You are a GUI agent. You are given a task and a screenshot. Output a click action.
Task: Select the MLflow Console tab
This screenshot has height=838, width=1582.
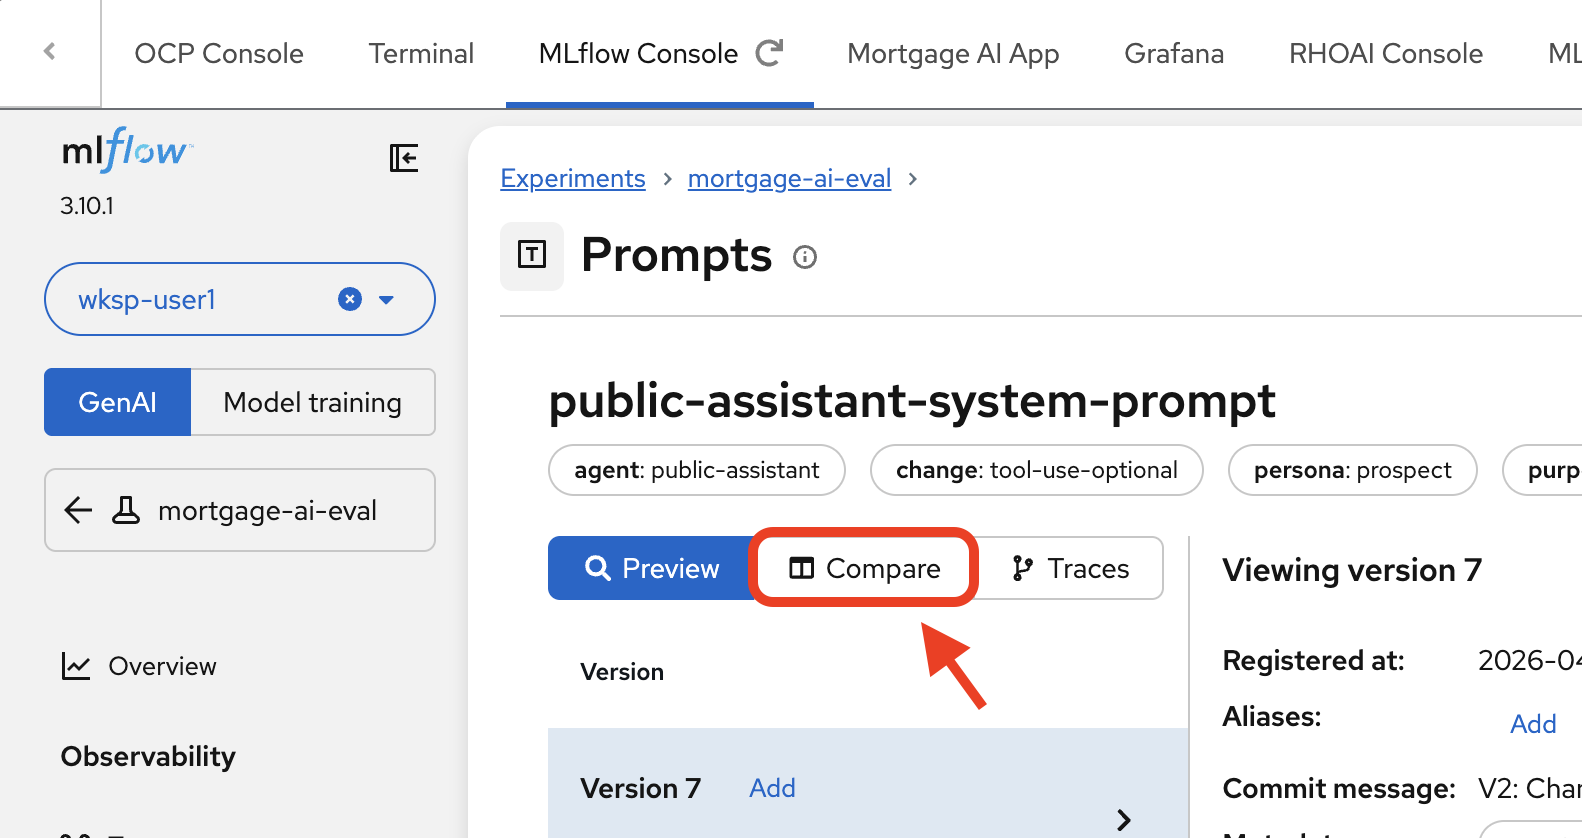pyautogui.click(x=638, y=53)
